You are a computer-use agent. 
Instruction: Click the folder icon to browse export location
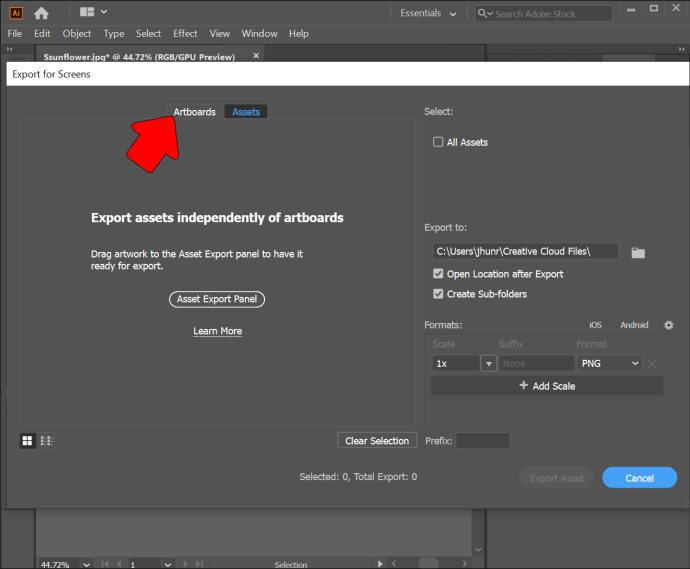click(x=638, y=253)
